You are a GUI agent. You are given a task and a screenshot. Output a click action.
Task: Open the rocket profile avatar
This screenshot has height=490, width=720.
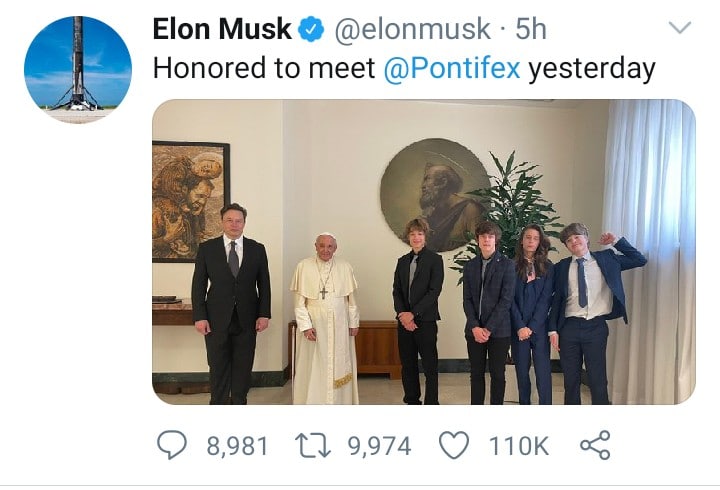coord(78,70)
